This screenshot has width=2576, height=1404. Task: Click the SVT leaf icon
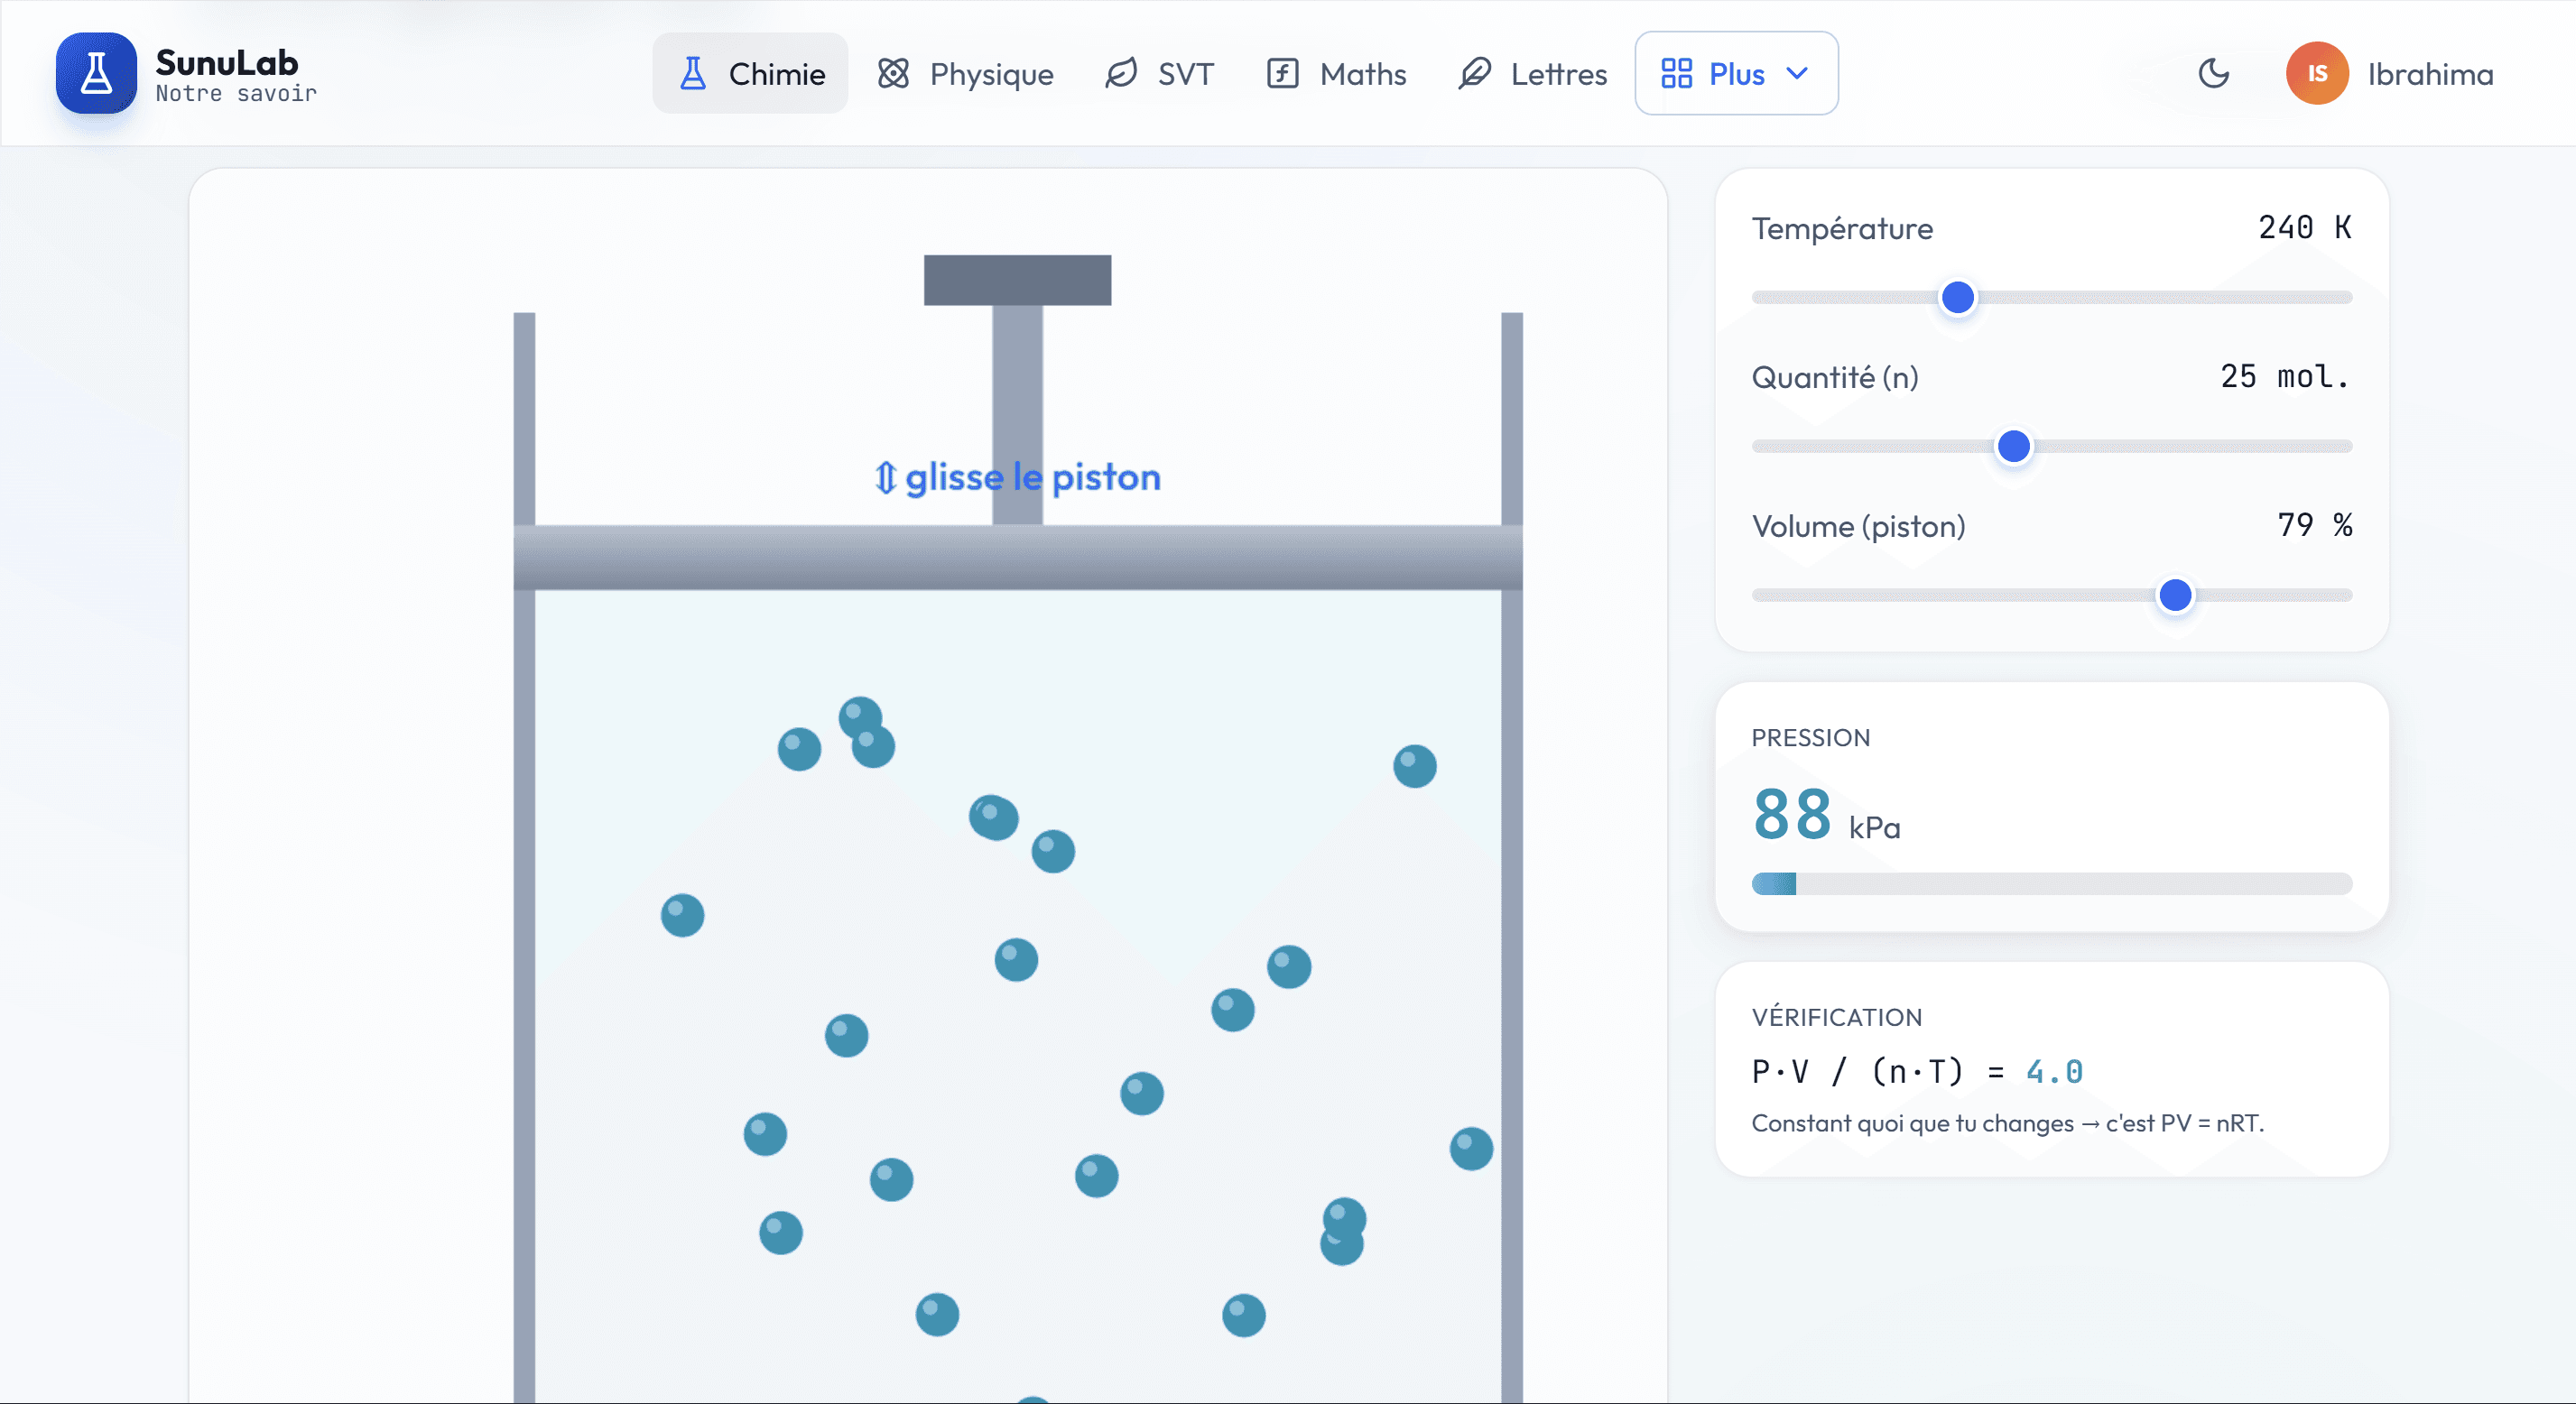[x=1121, y=74]
